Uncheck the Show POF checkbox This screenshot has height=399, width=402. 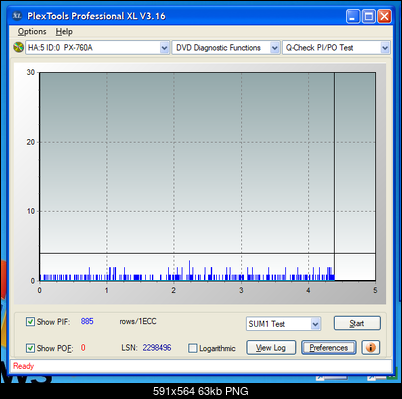(x=30, y=348)
